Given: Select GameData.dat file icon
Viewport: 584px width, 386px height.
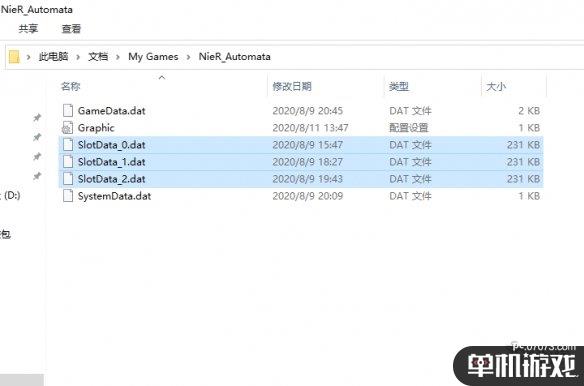Looking at the screenshot, I should click(68, 111).
